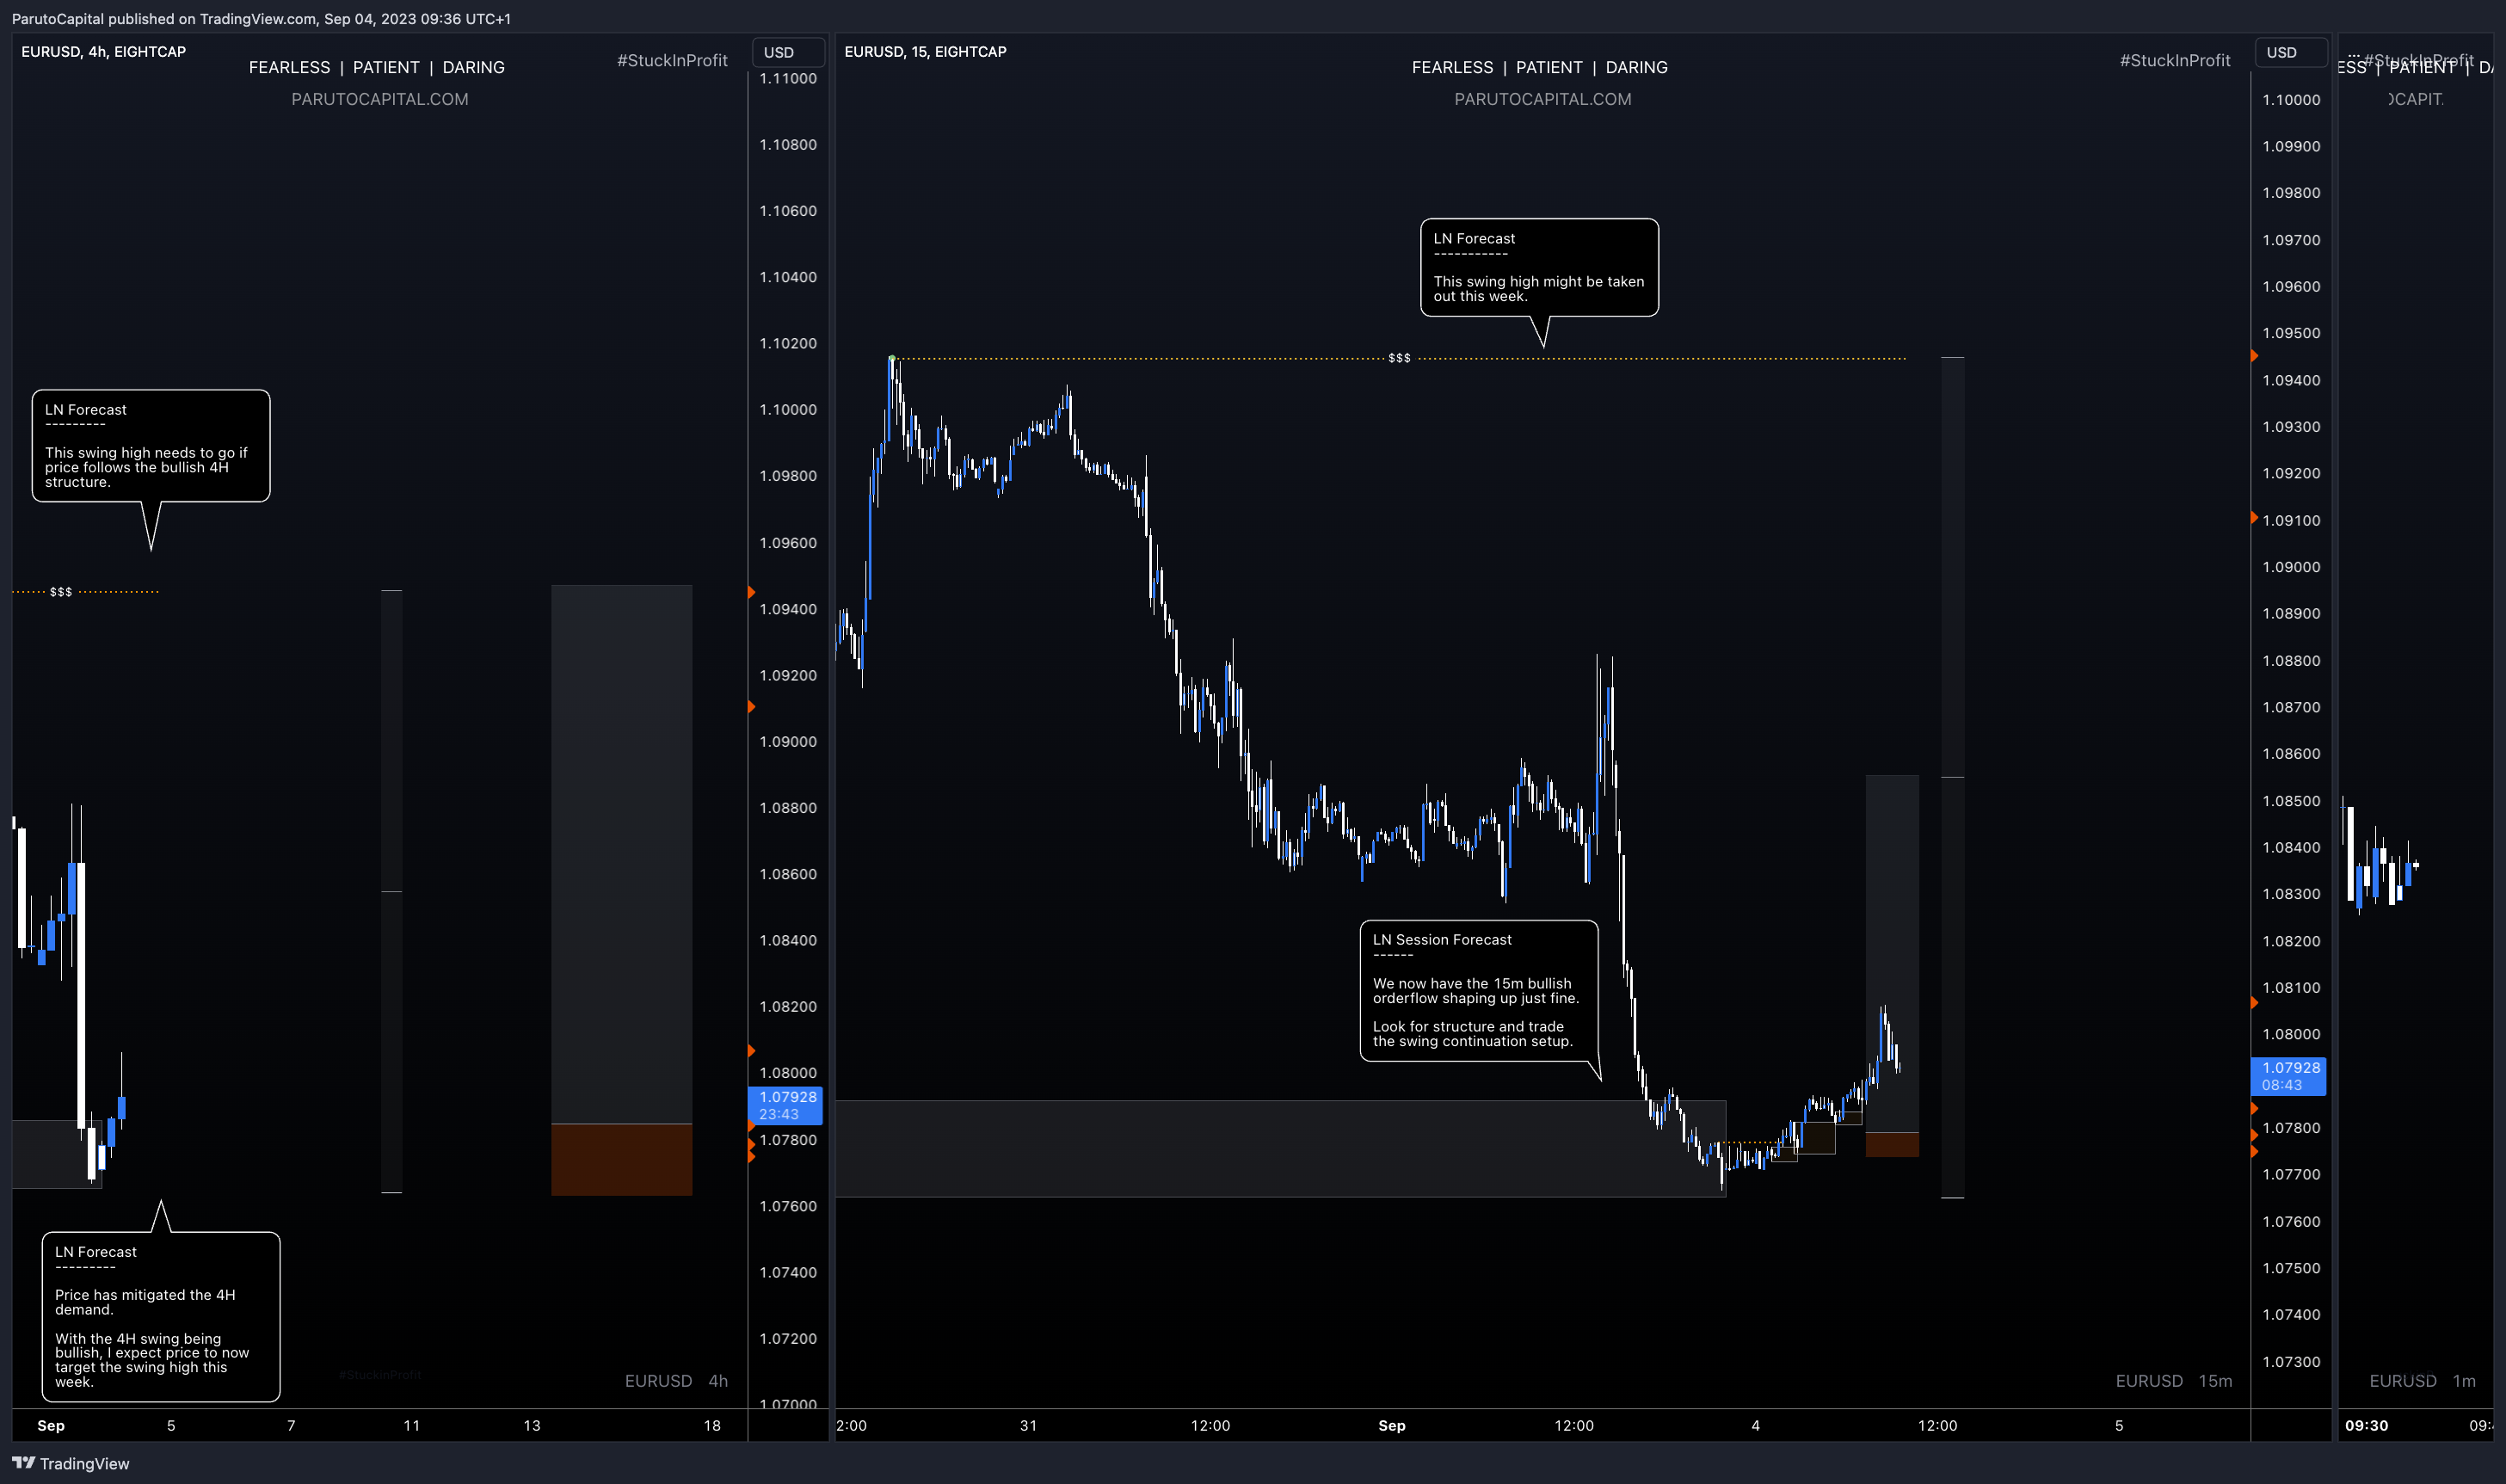
Task: Click the EURUSD, 15, EIGHTCAP chart title
Action: pyautogui.click(x=925, y=51)
